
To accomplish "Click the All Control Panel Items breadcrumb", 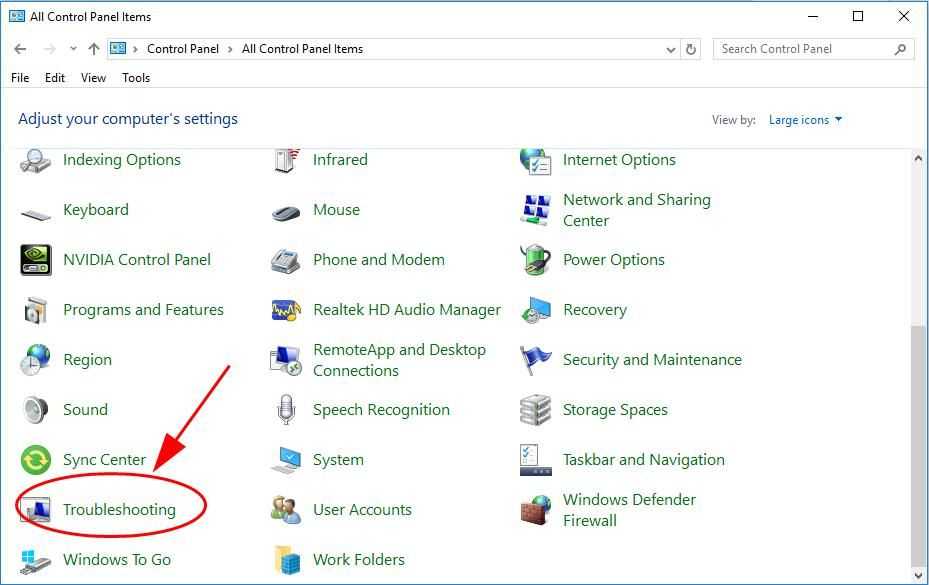I will (302, 49).
